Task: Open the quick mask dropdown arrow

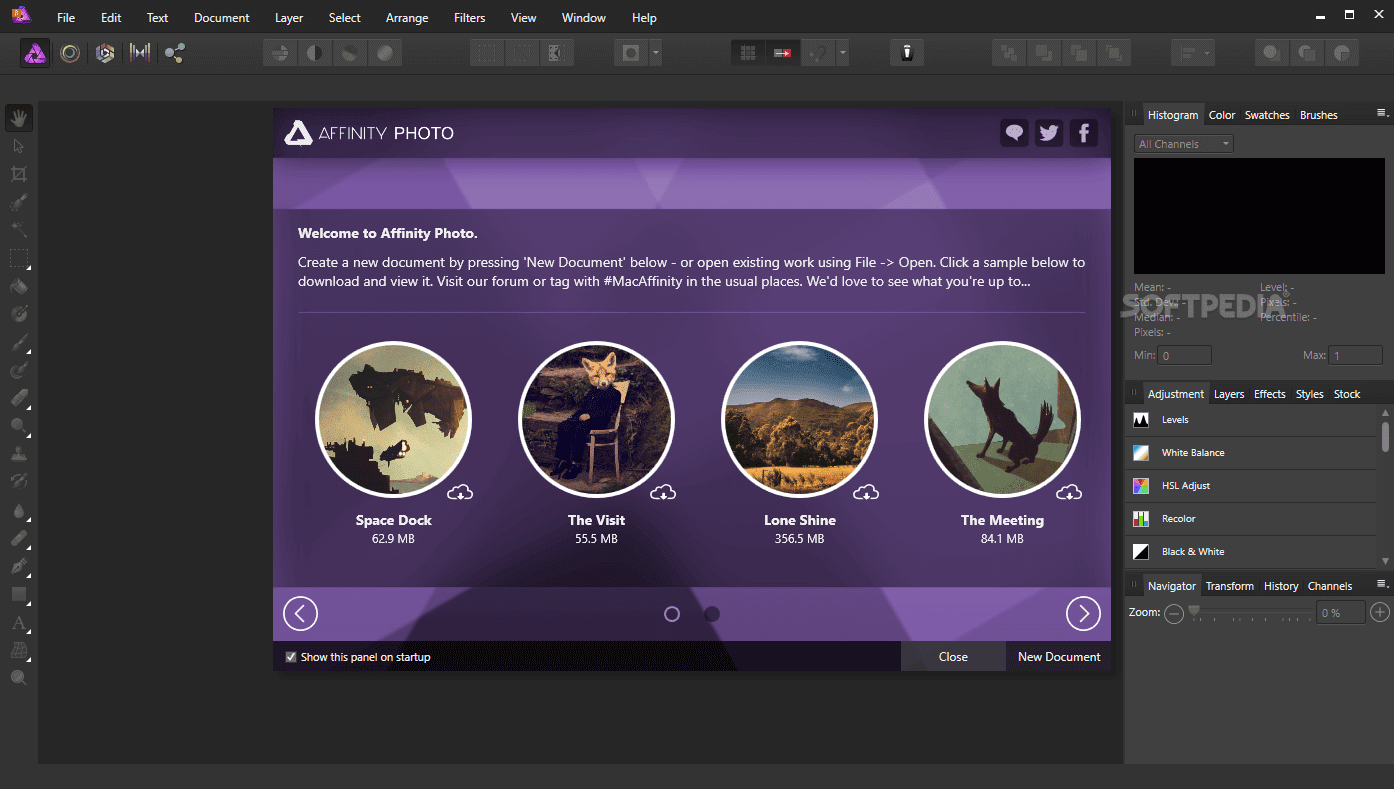Action: click(x=655, y=53)
